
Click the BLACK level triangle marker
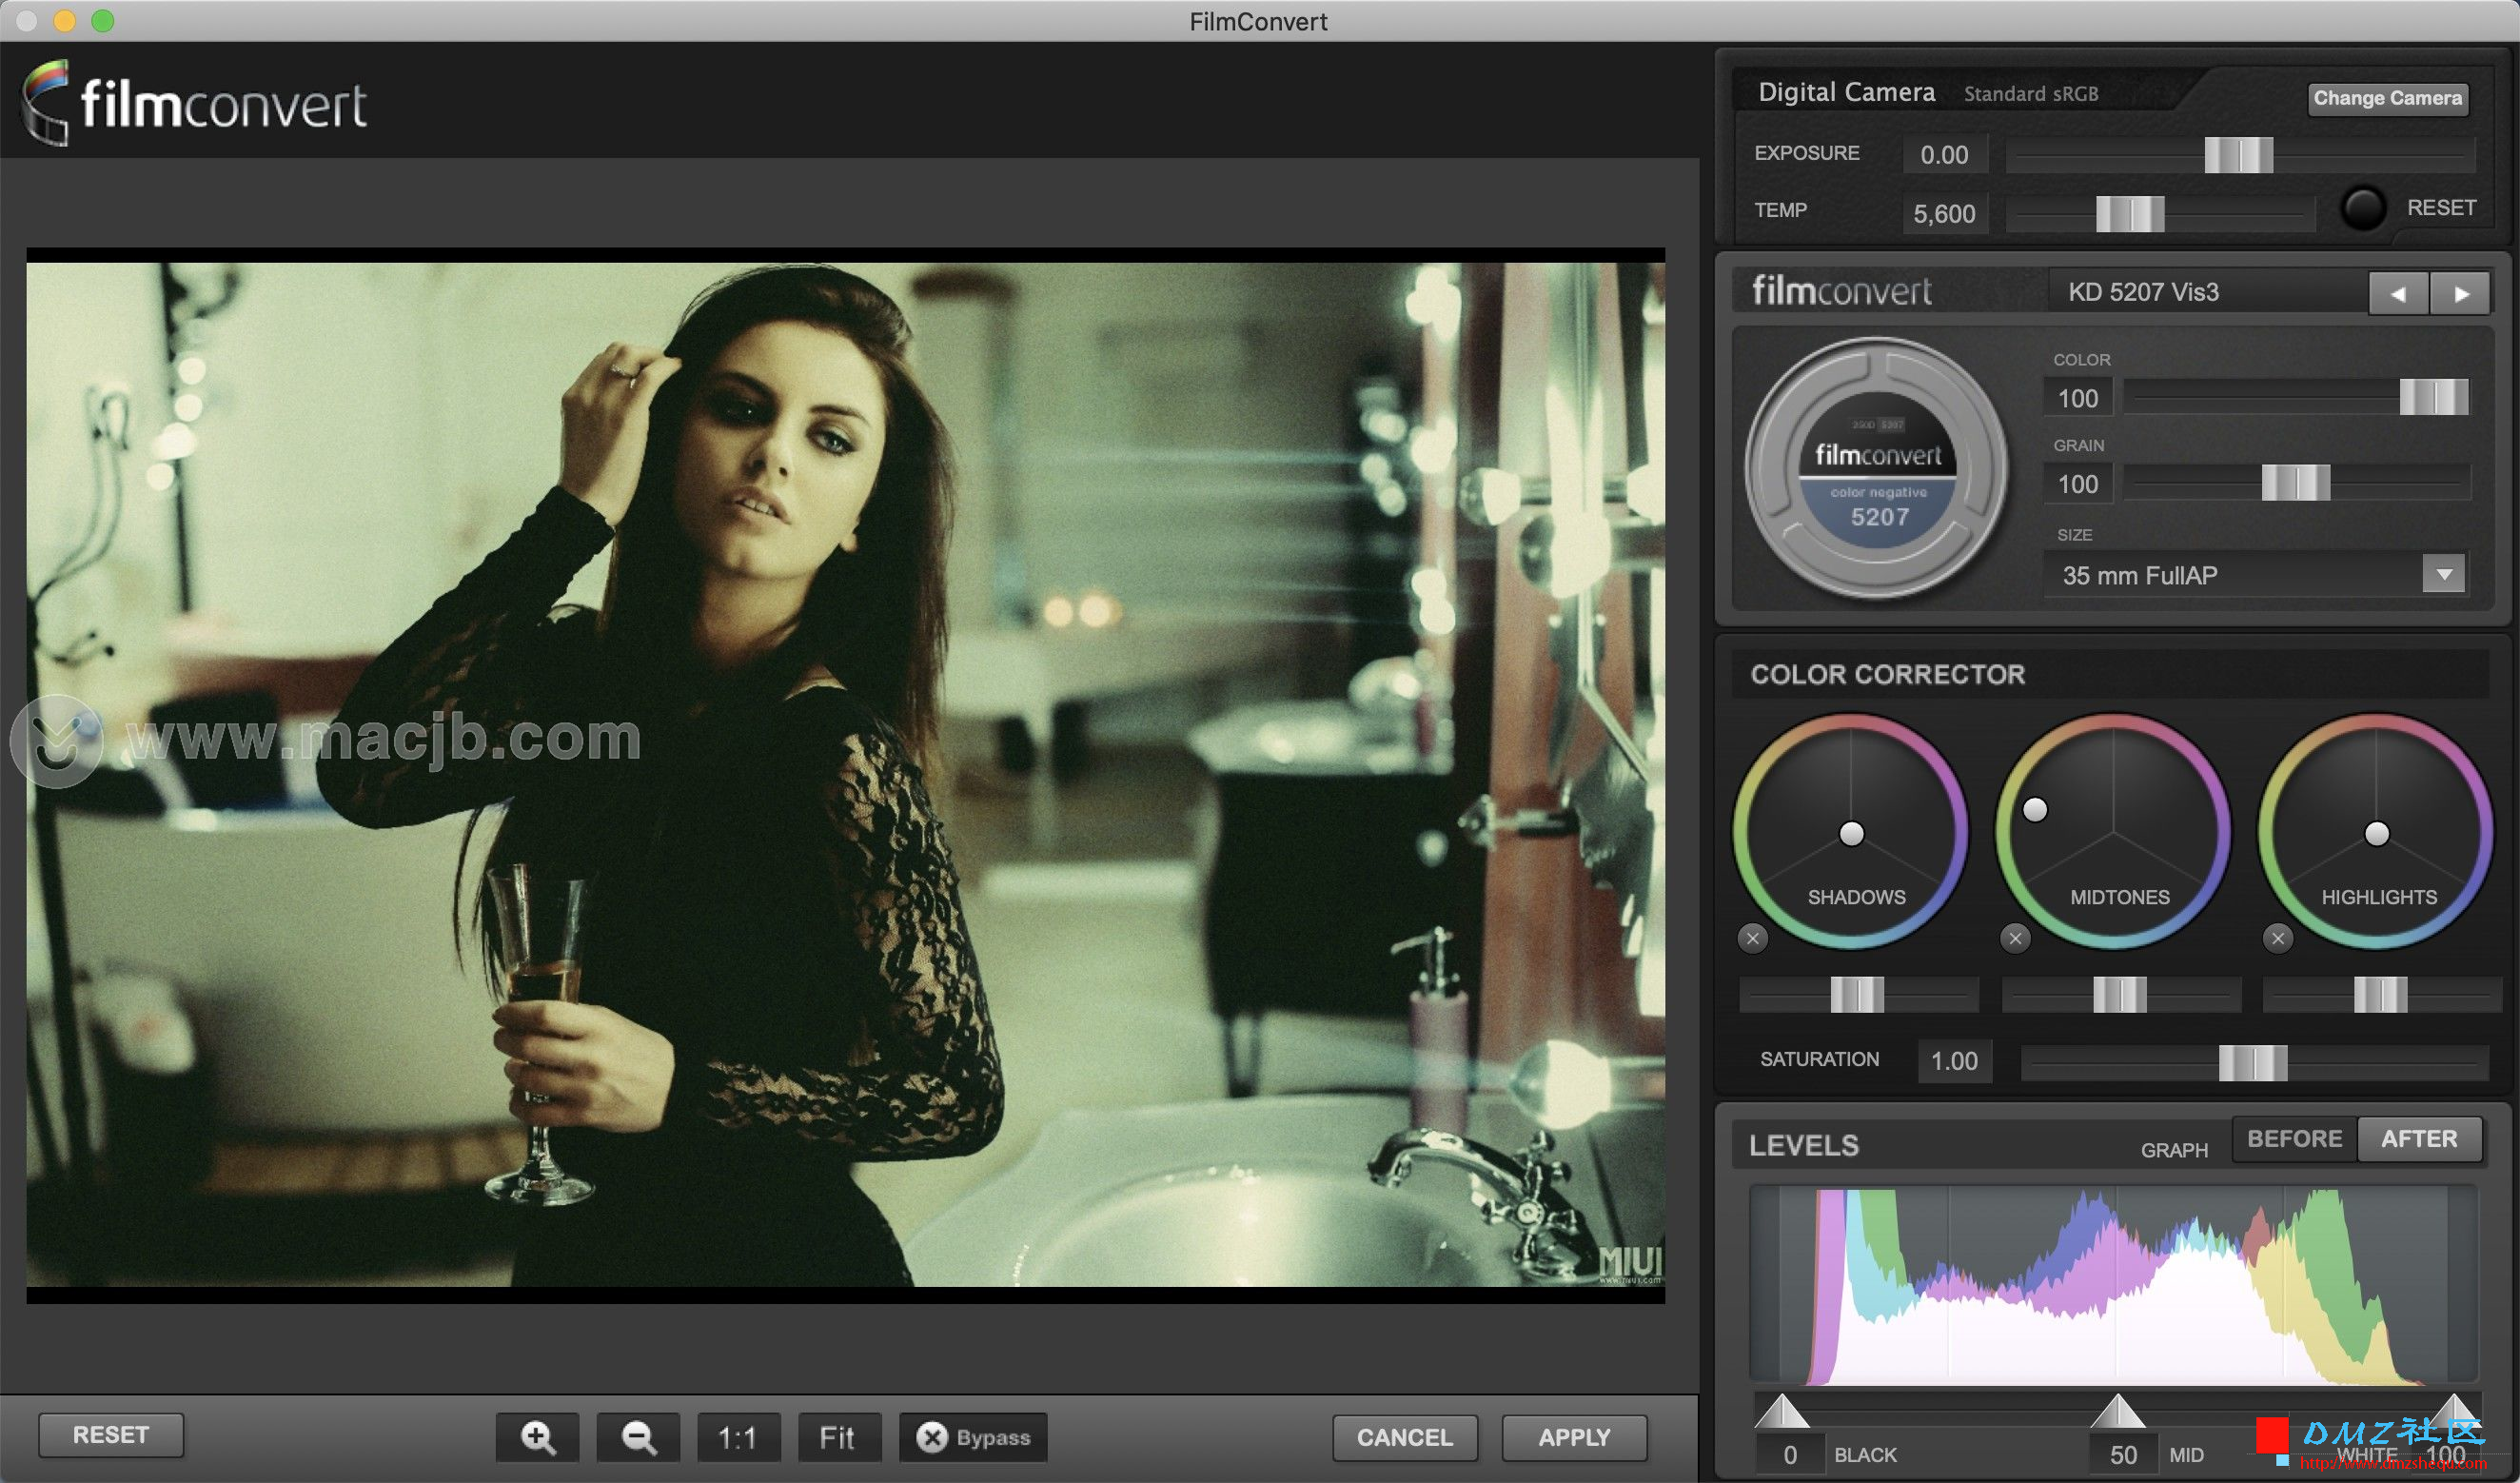[1781, 1410]
